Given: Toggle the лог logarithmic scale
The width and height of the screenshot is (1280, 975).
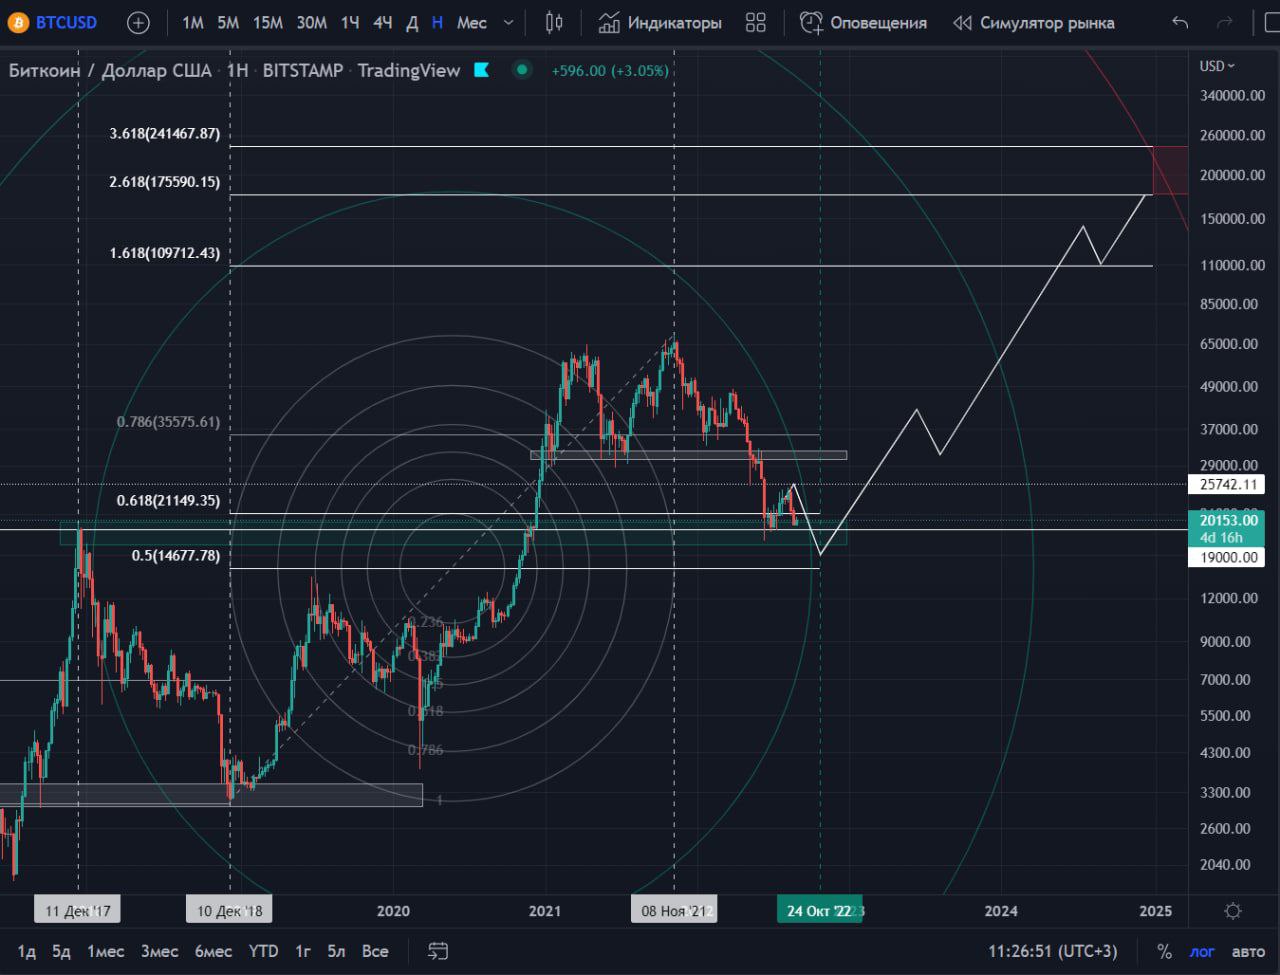Looking at the screenshot, I should (1201, 951).
